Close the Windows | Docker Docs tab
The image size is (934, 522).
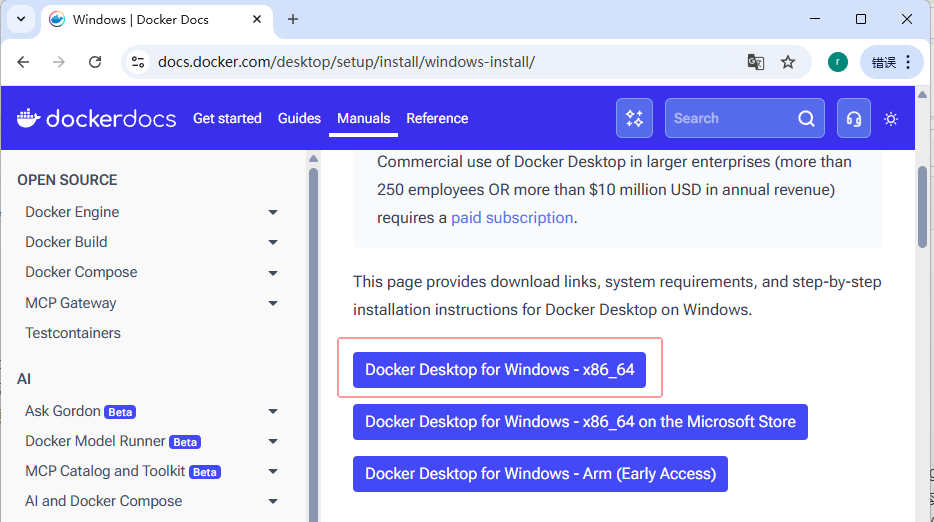(257, 19)
